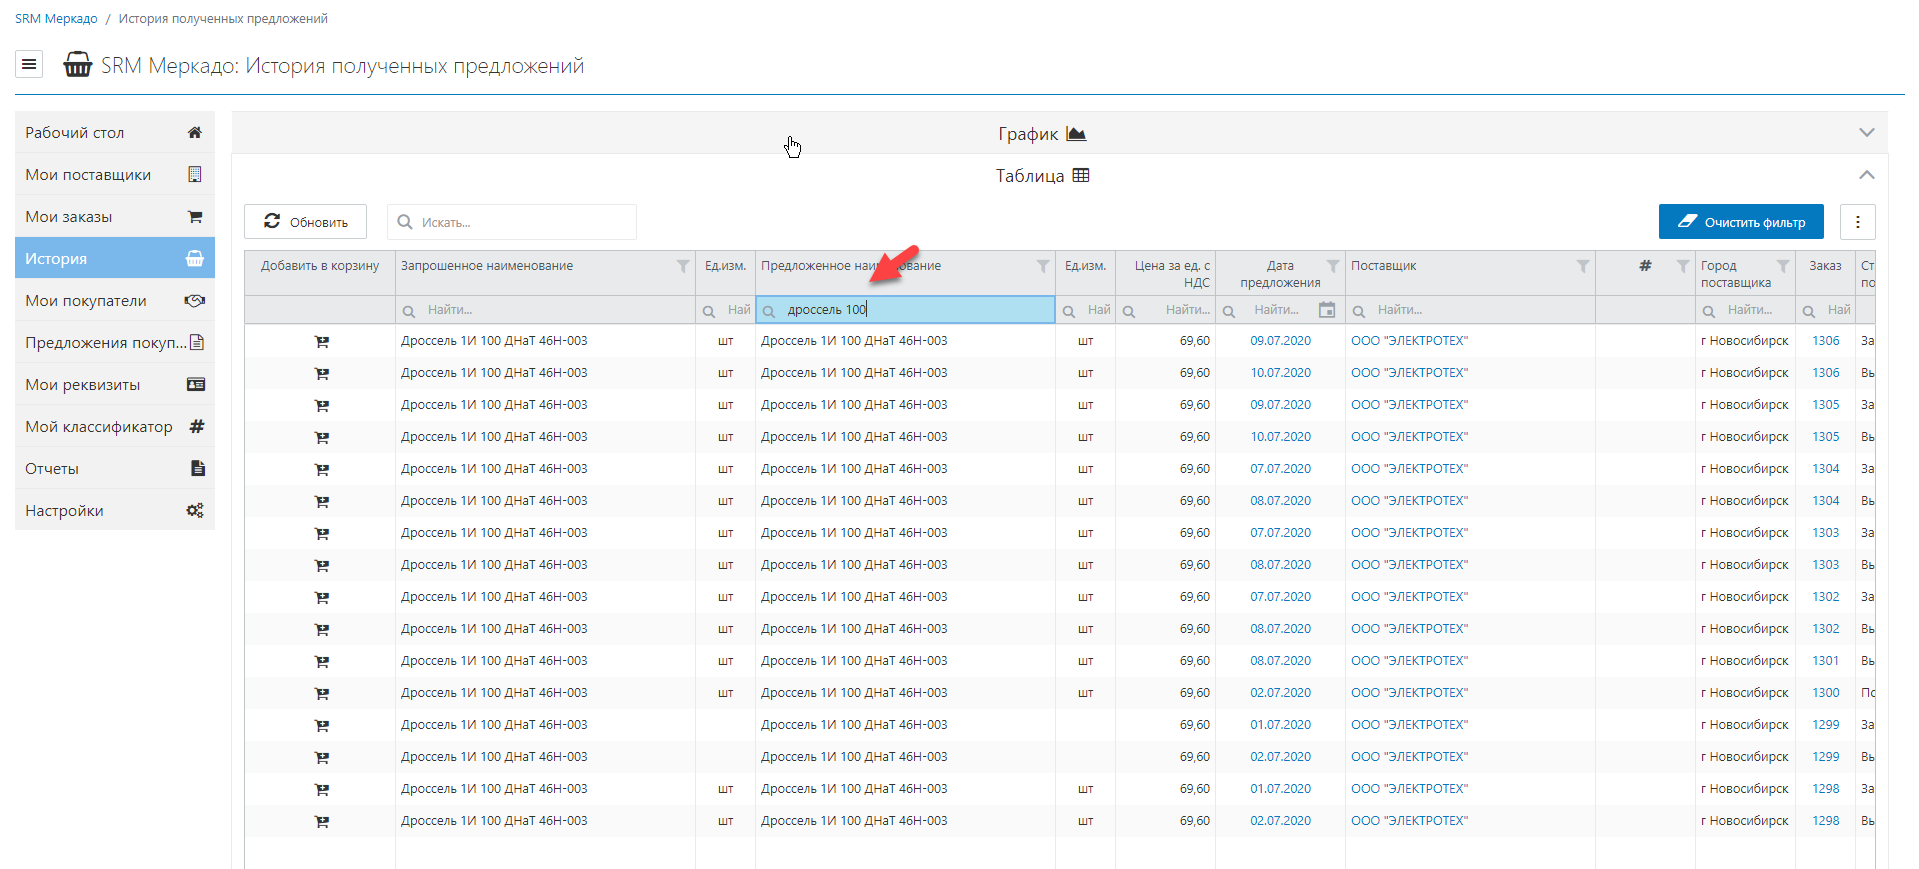This screenshot has height=869, width=1919.
Task: Click filter funnel on Предложенное наименование column
Action: click(1042, 266)
